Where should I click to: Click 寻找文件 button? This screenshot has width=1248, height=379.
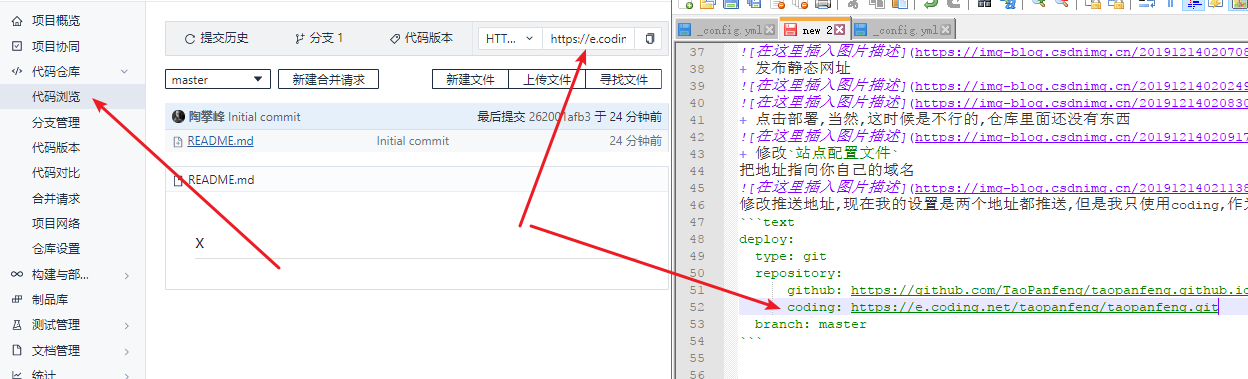(x=624, y=79)
